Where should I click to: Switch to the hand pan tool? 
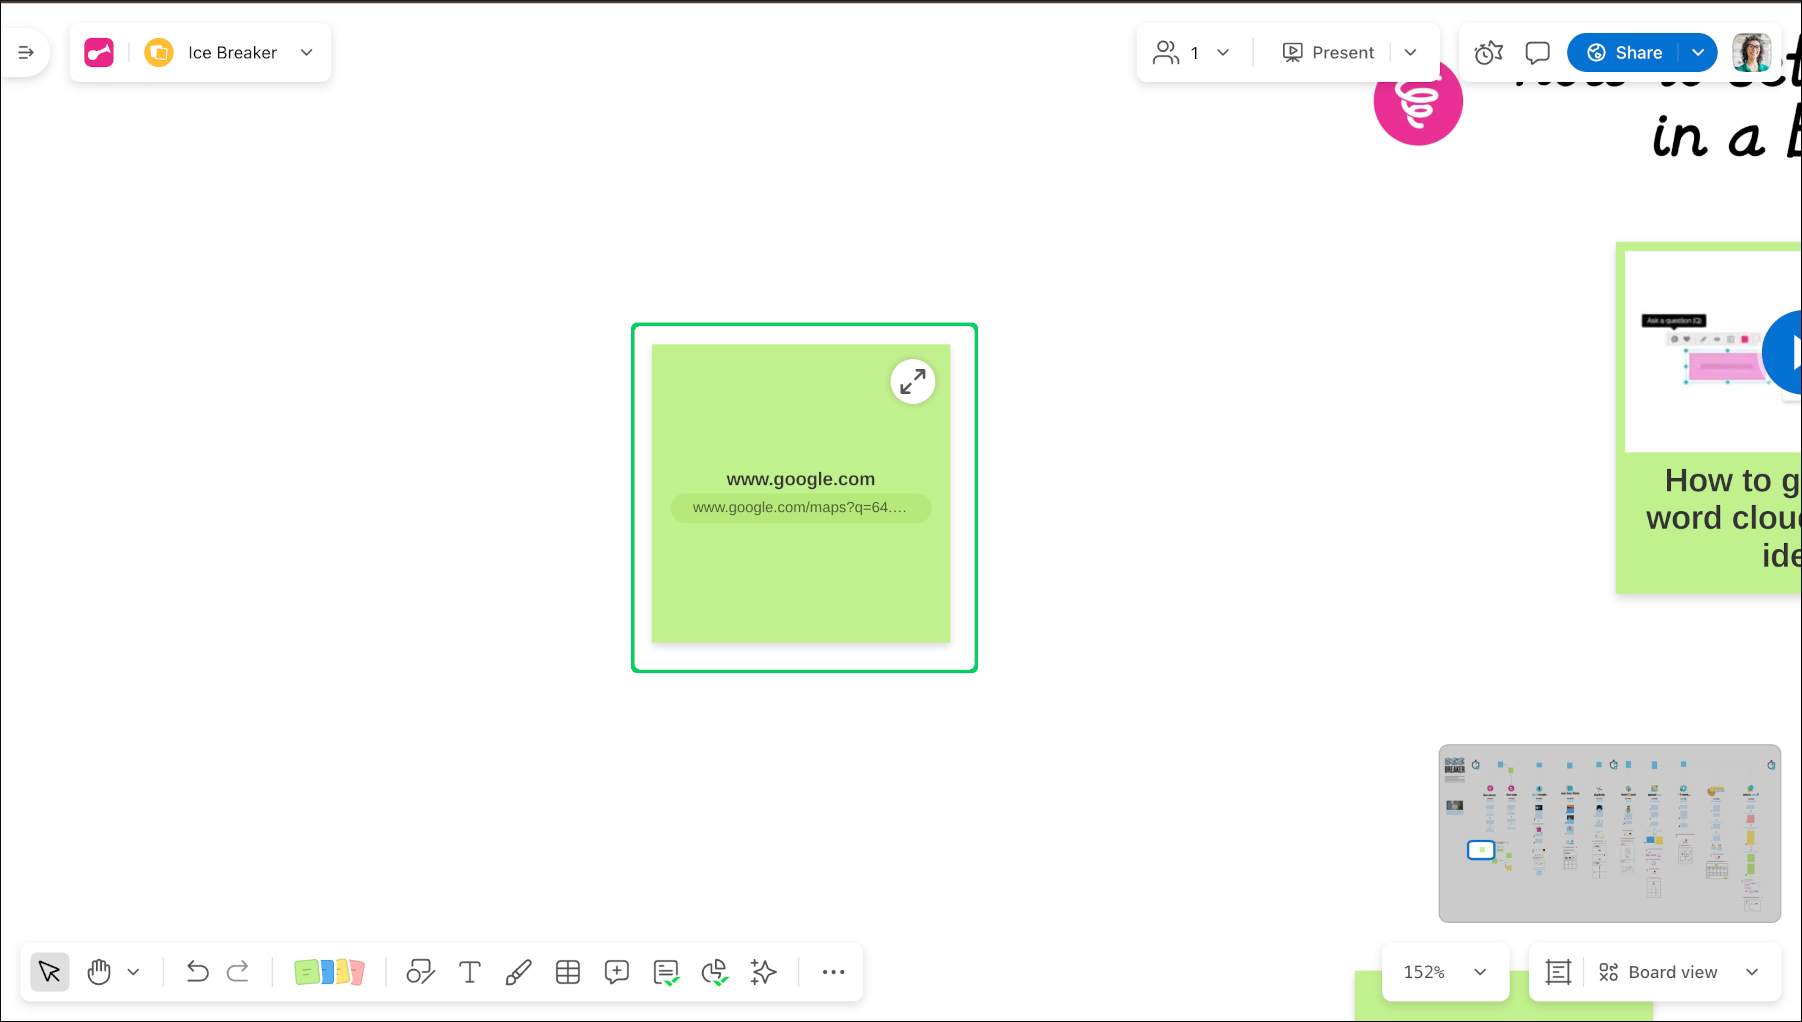click(98, 971)
